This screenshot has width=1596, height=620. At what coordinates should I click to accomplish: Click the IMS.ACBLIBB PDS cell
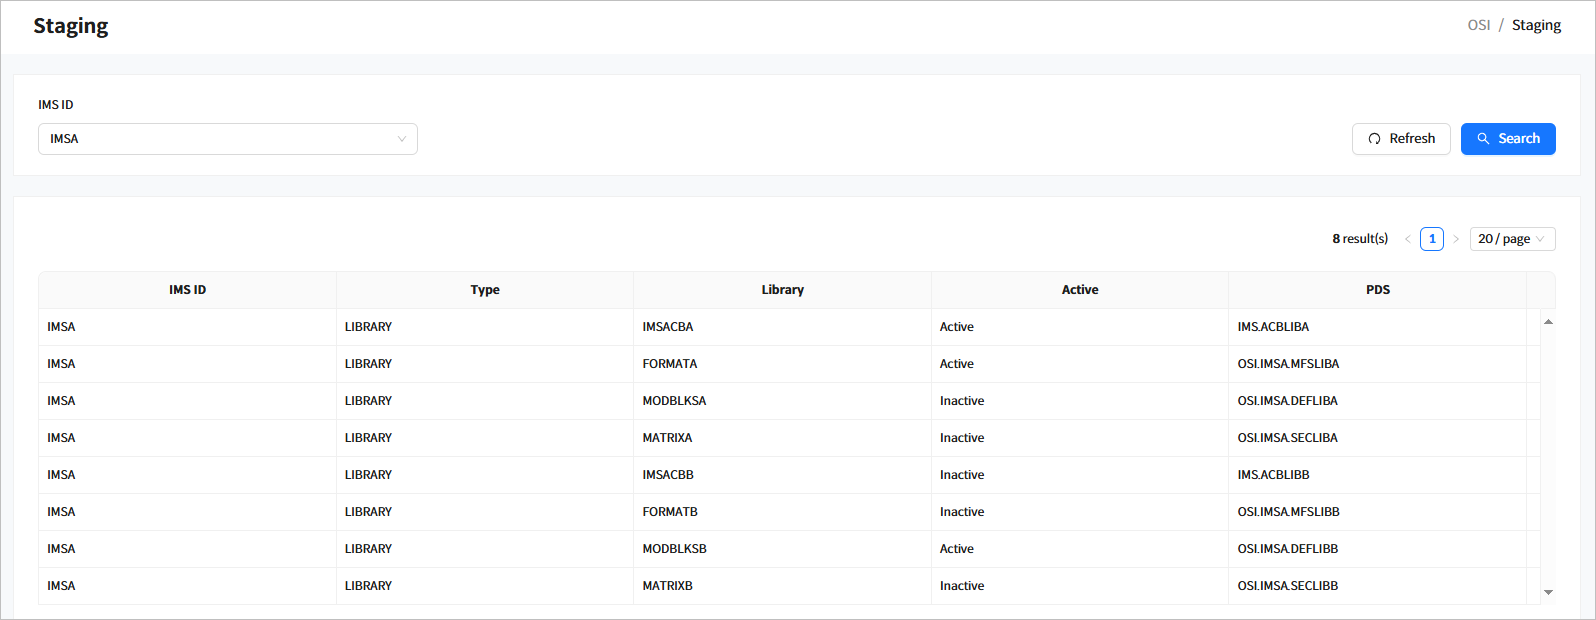coord(1273,475)
